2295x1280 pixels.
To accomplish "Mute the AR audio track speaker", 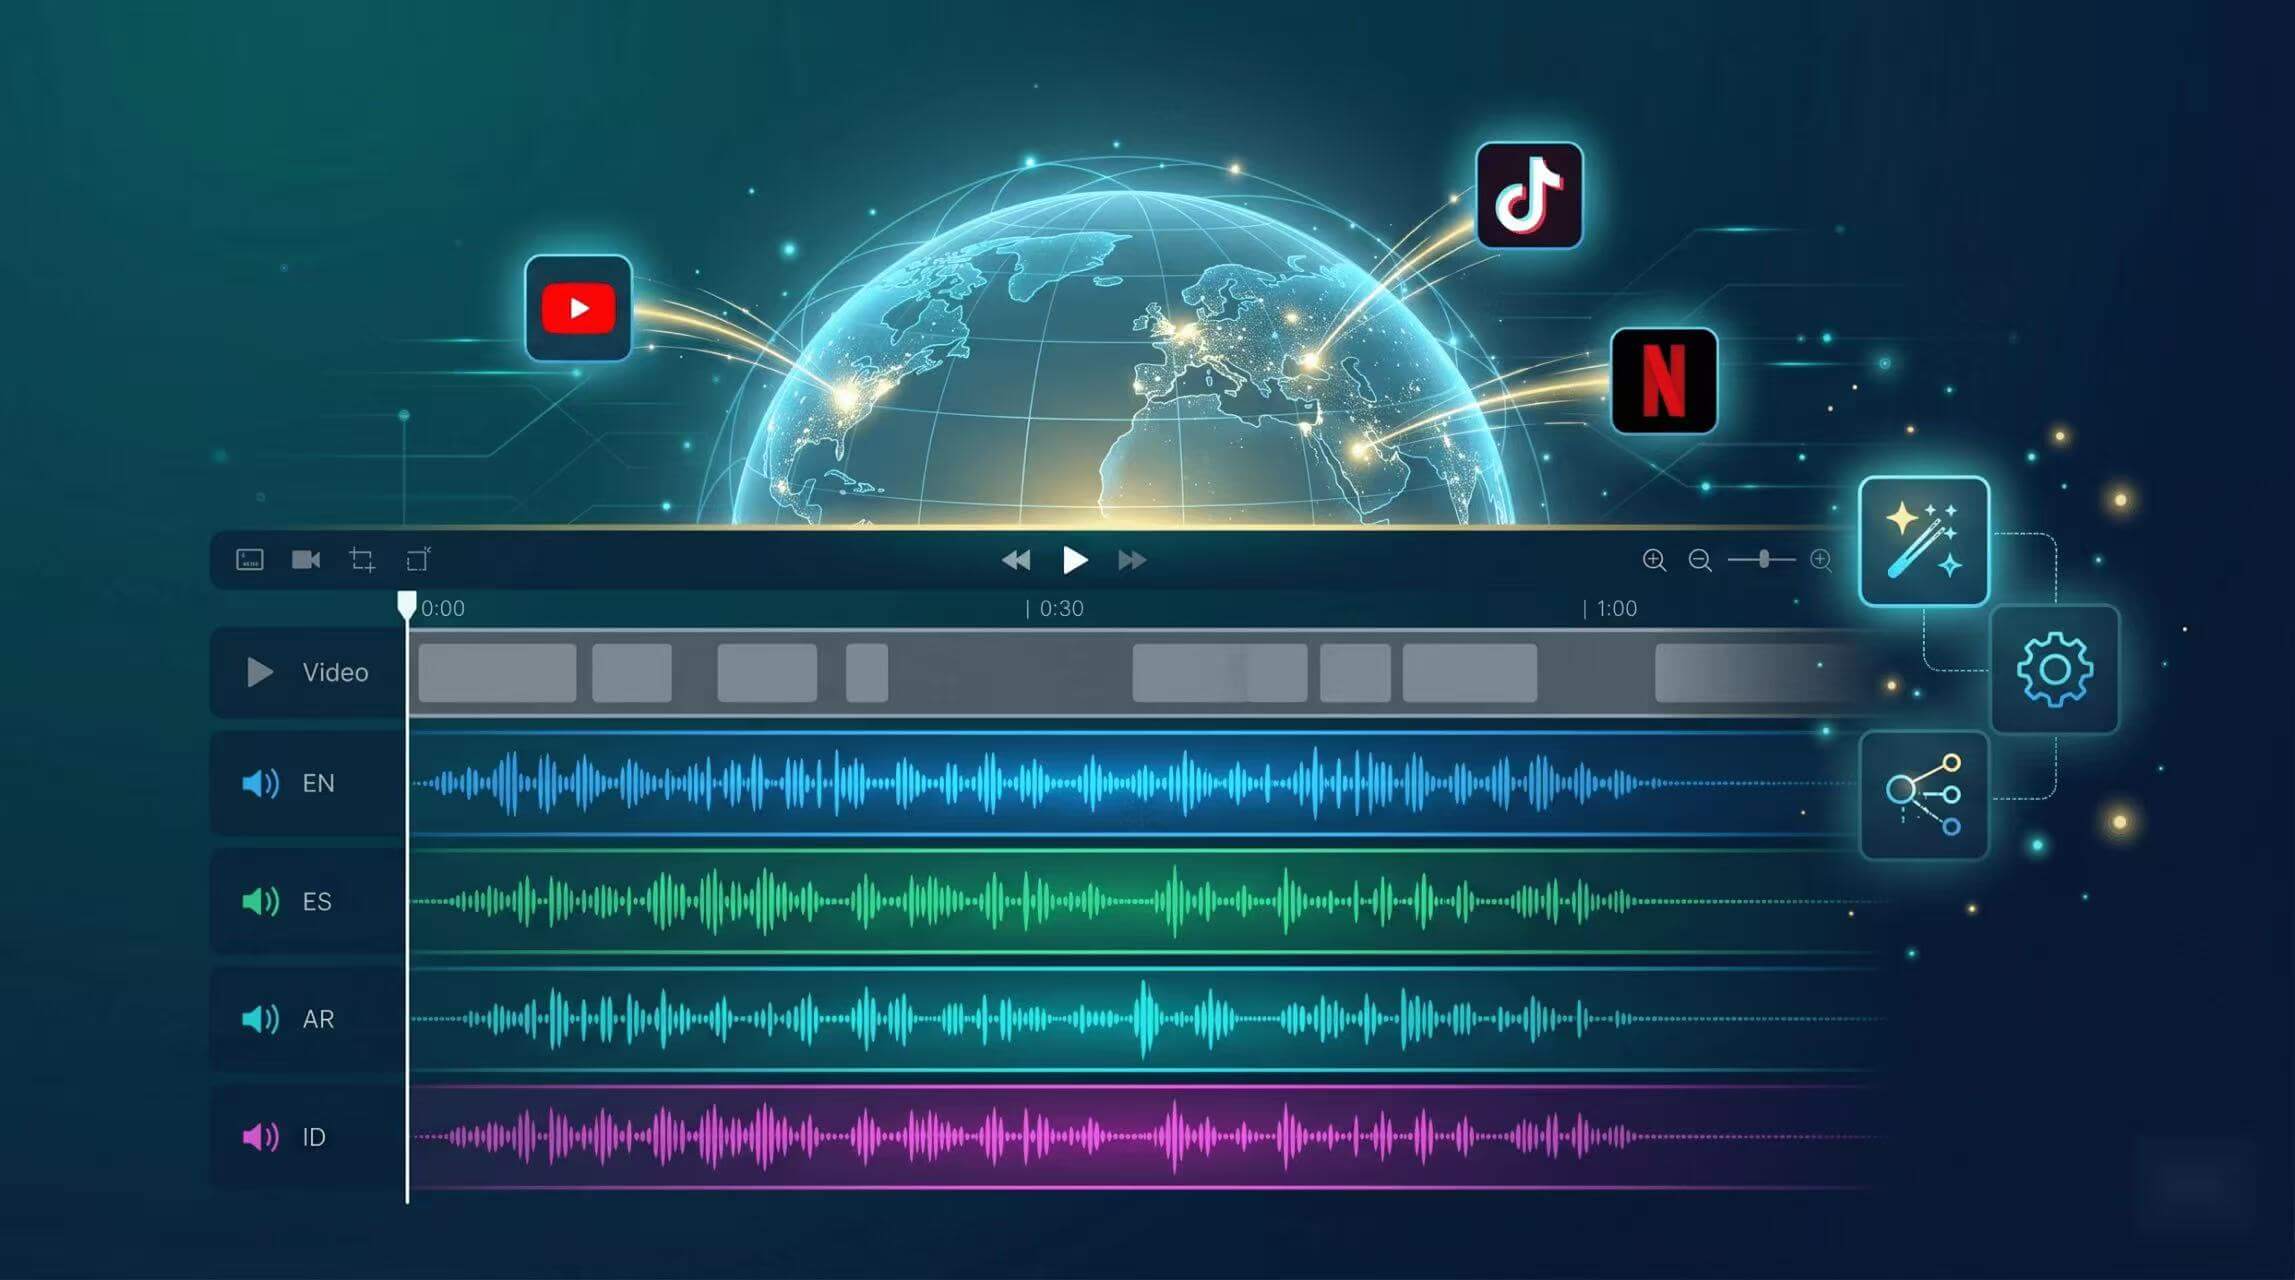I will click(260, 1019).
